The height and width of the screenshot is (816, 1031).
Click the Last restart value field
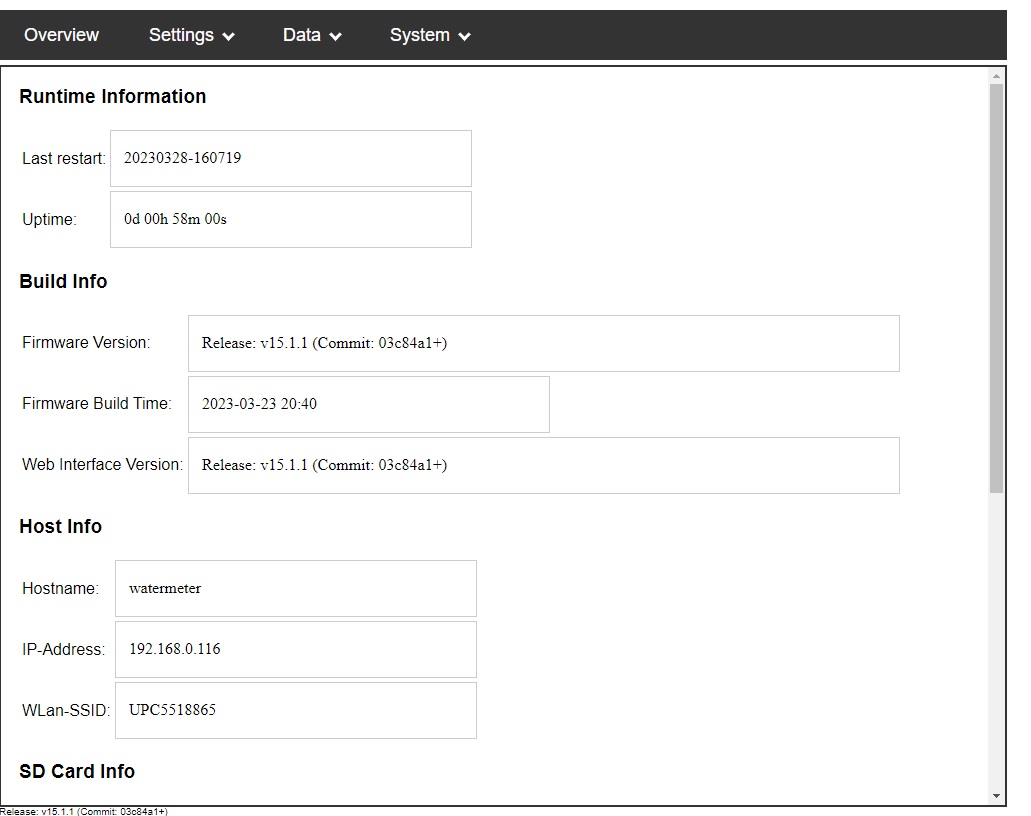coord(290,158)
